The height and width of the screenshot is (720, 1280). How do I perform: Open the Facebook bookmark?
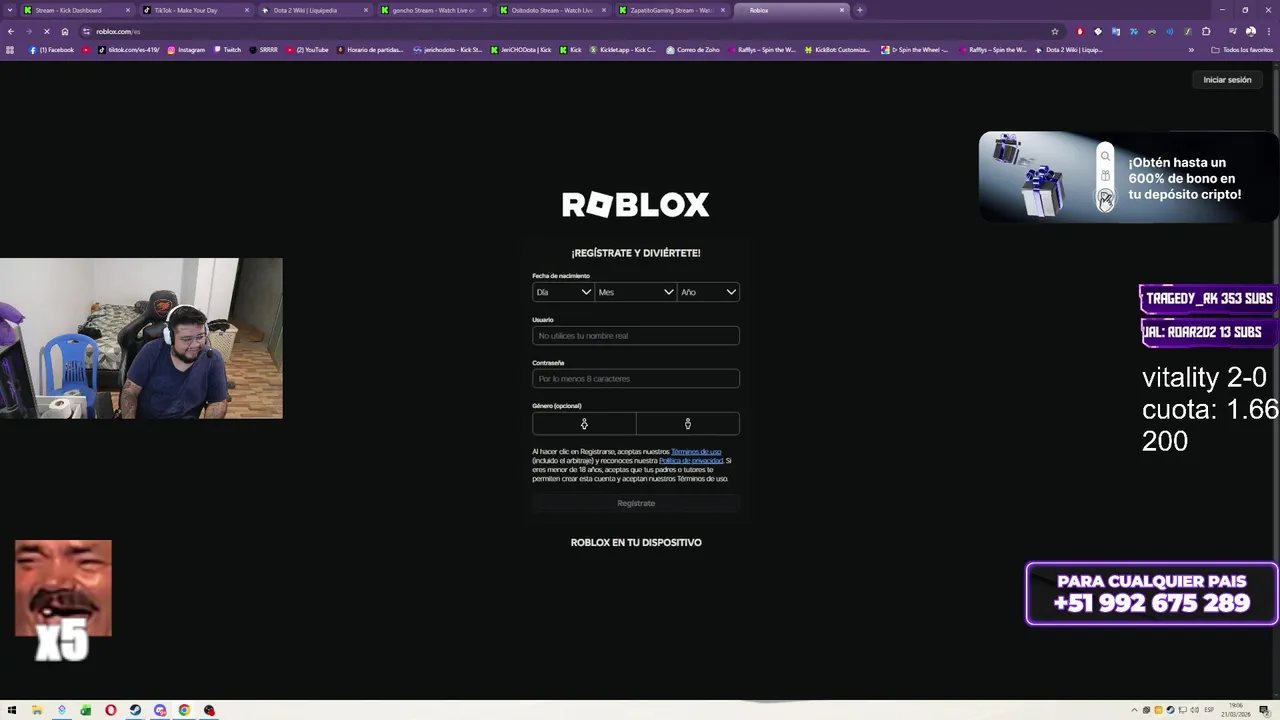[52, 50]
